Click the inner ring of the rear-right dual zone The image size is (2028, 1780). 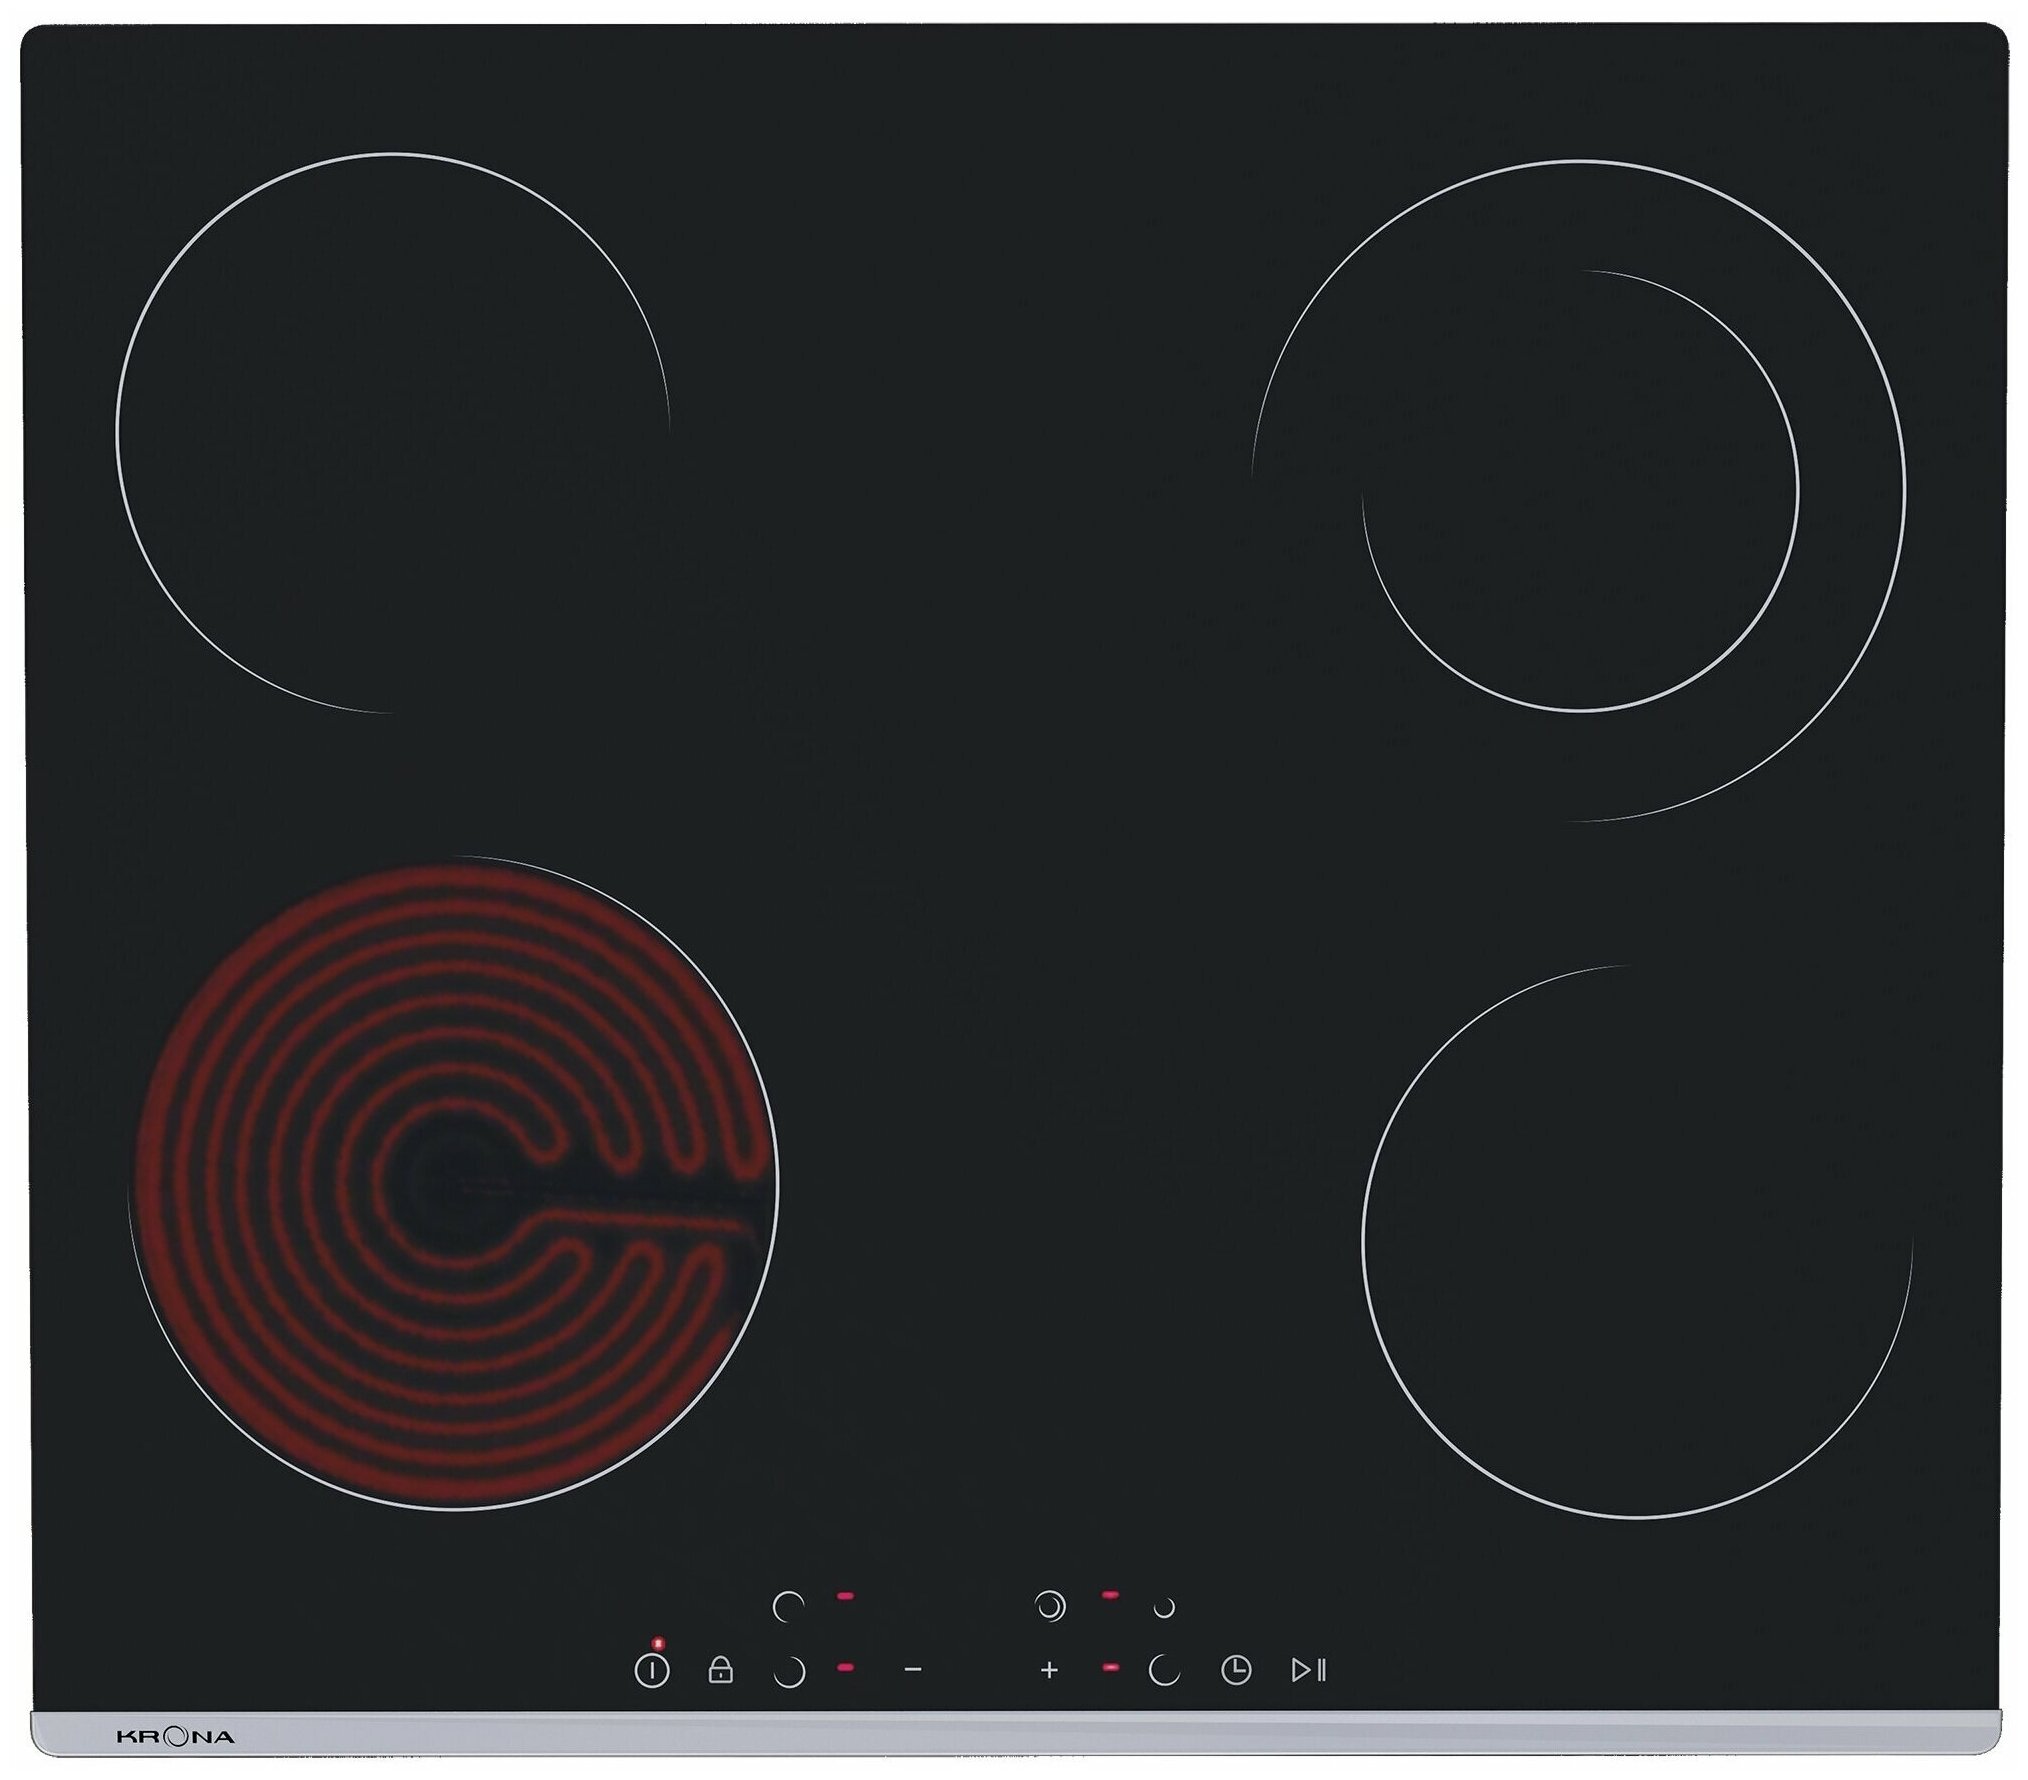pyautogui.click(x=1580, y=491)
